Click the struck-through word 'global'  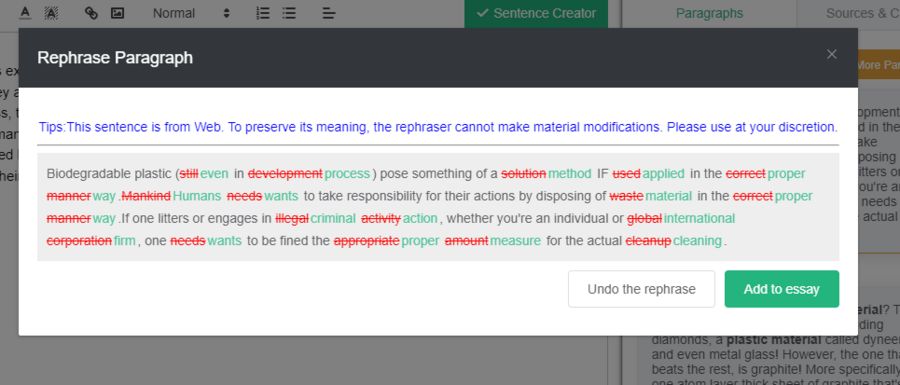[x=645, y=219]
